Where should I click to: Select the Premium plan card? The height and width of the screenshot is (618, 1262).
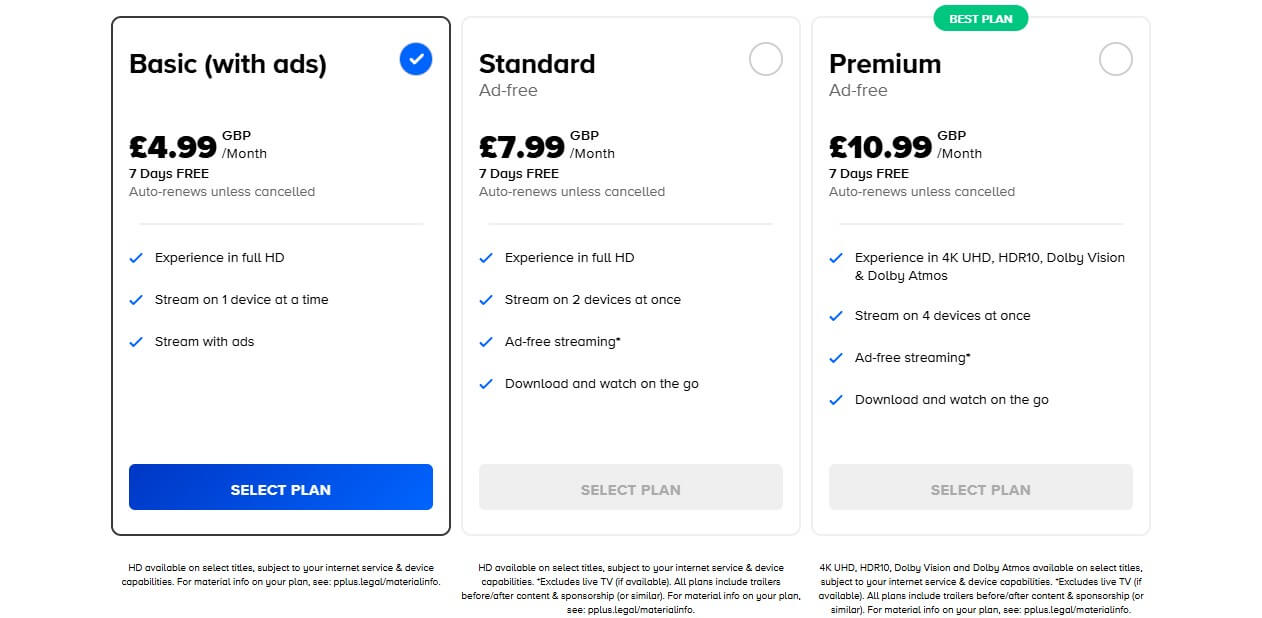click(x=980, y=270)
